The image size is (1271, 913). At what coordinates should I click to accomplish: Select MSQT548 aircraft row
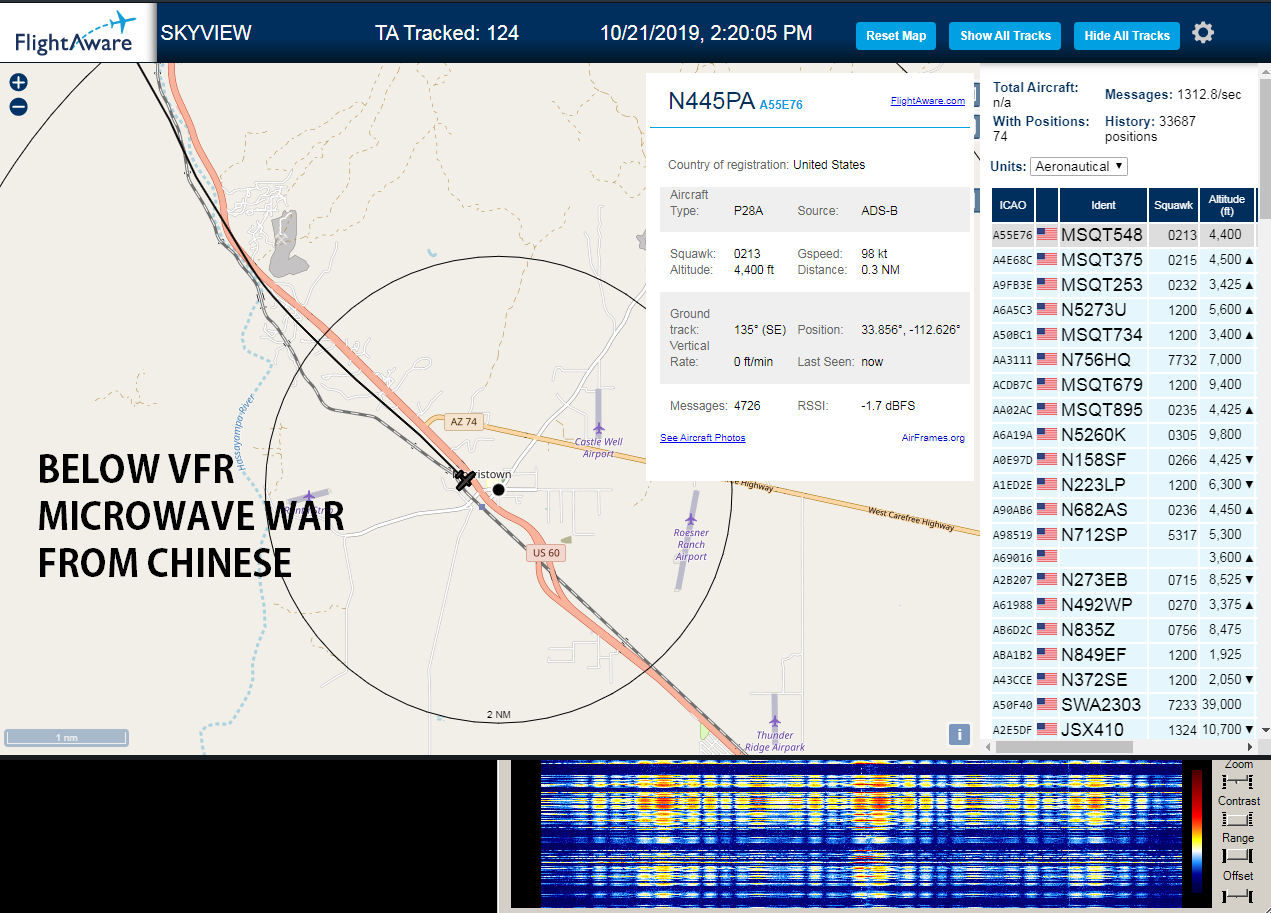coord(1123,235)
